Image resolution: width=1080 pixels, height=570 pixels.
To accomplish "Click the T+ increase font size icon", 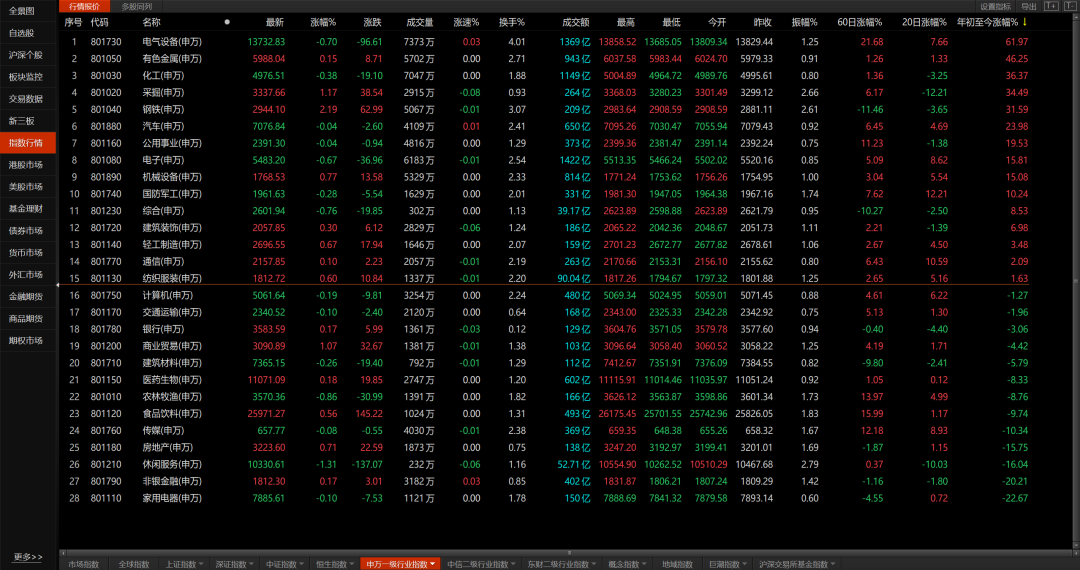I will click(1051, 6).
